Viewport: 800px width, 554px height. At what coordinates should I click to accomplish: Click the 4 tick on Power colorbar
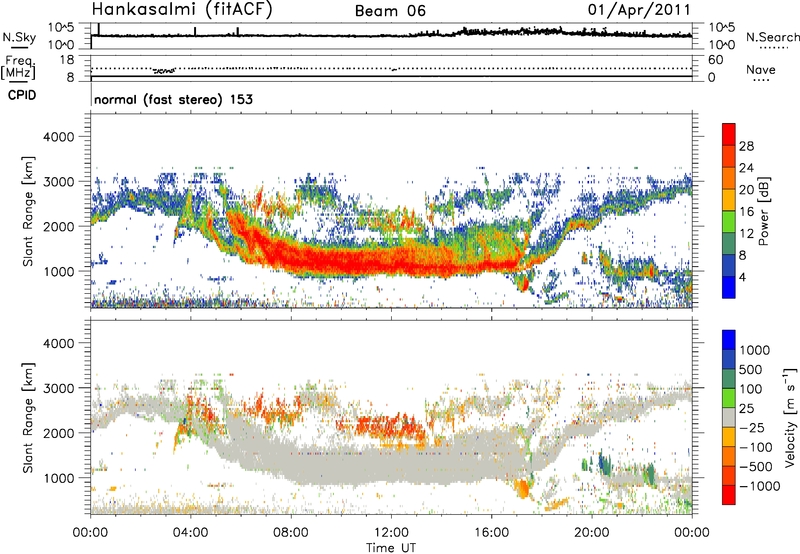743,278
